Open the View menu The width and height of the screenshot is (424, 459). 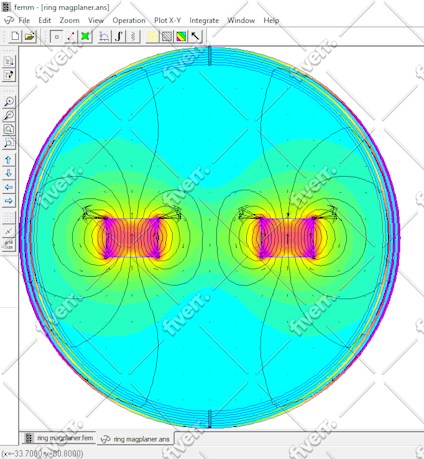click(x=96, y=20)
